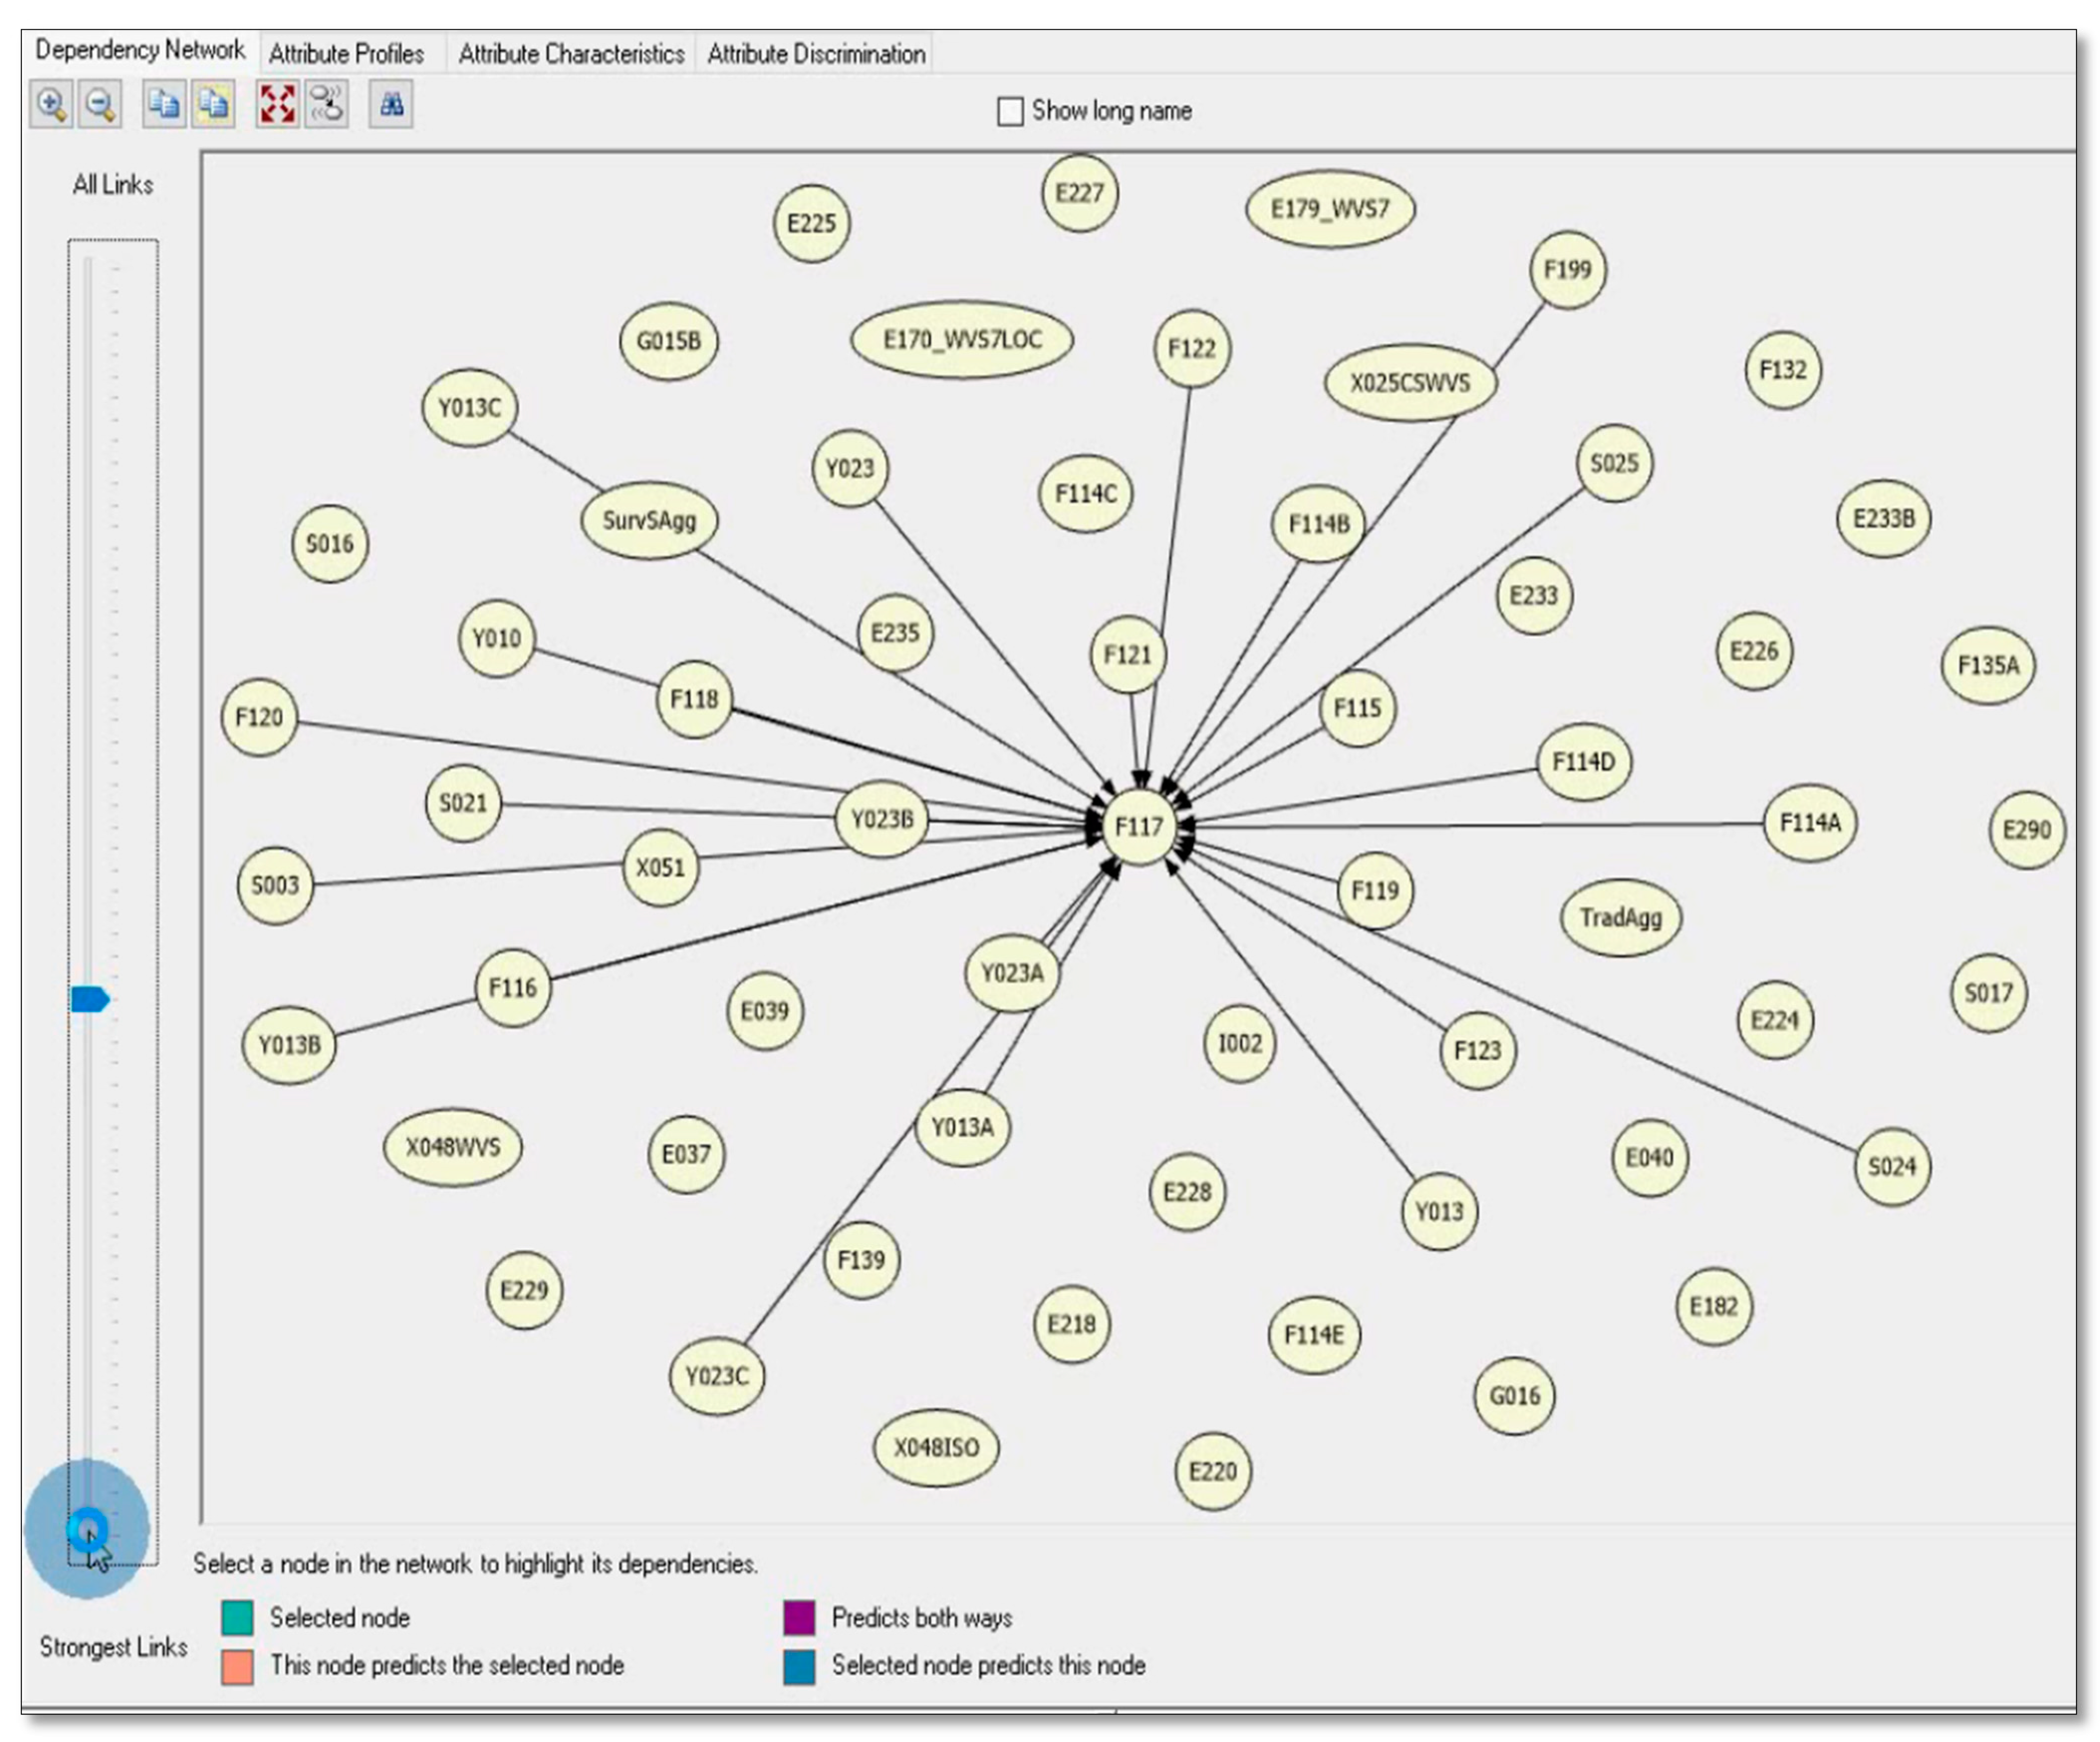Viewport: 2100px width, 1742px height.
Task: Open the Attribute Characteristics tab
Action: (571, 54)
